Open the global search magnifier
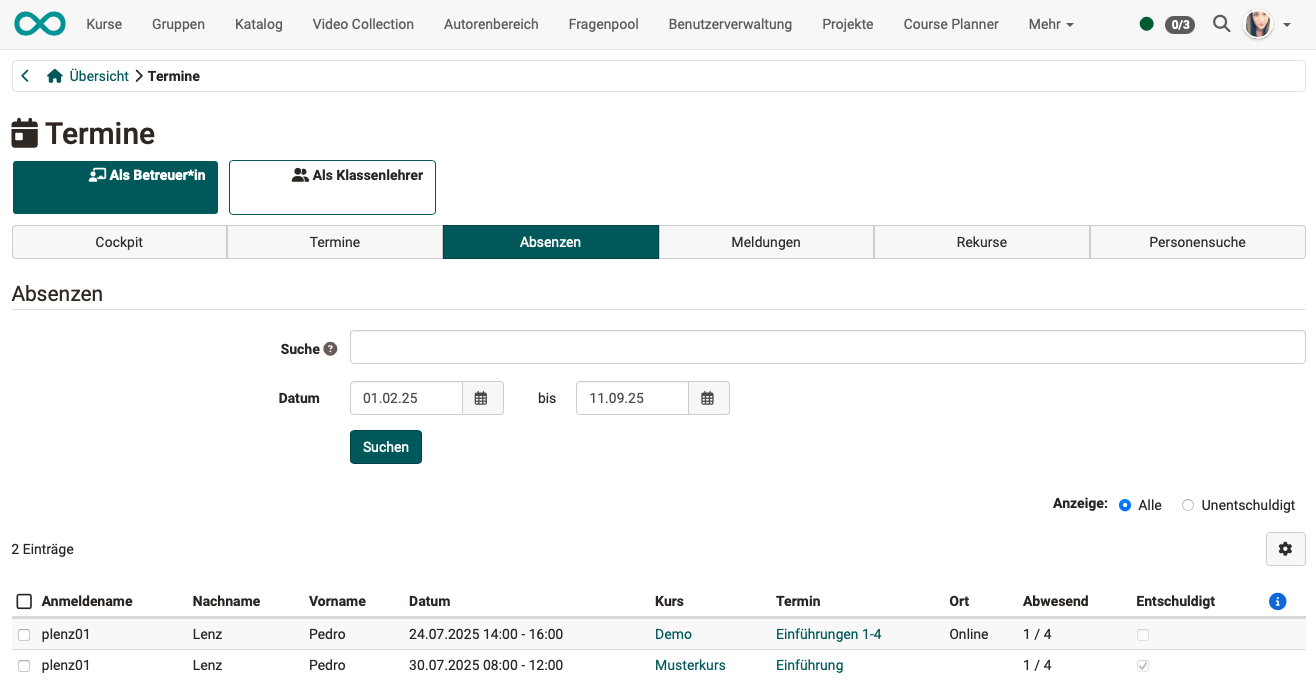The height and width of the screenshot is (694, 1316). coord(1221,24)
